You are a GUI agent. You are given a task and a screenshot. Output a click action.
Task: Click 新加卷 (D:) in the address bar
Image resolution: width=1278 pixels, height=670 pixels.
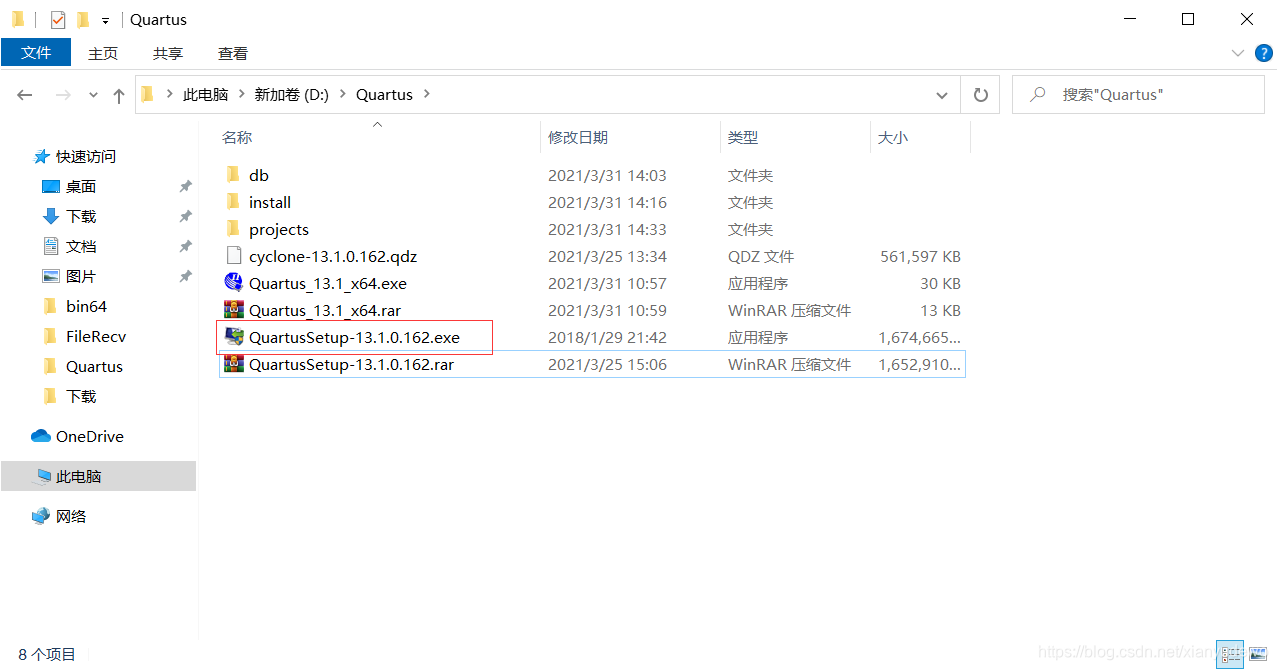click(x=291, y=95)
